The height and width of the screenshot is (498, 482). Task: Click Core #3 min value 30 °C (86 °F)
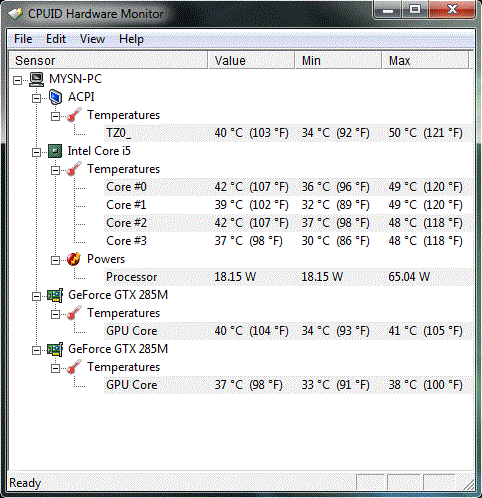click(x=335, y=241)
